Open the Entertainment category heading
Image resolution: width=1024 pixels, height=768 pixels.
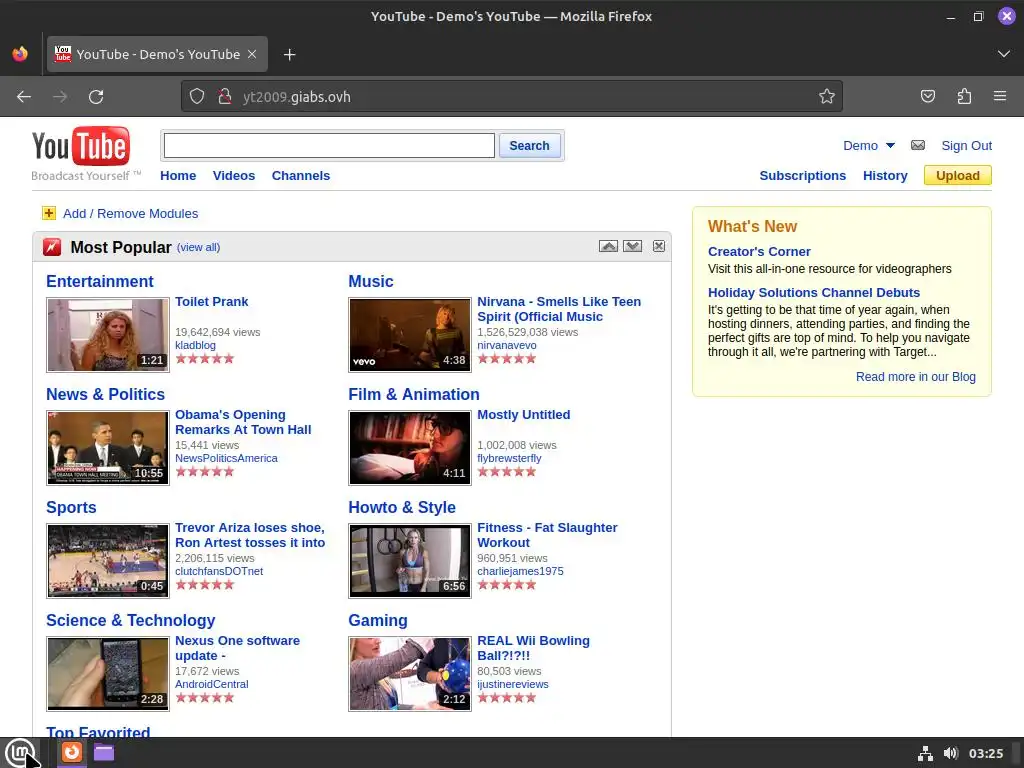click(x=100, y=281)
